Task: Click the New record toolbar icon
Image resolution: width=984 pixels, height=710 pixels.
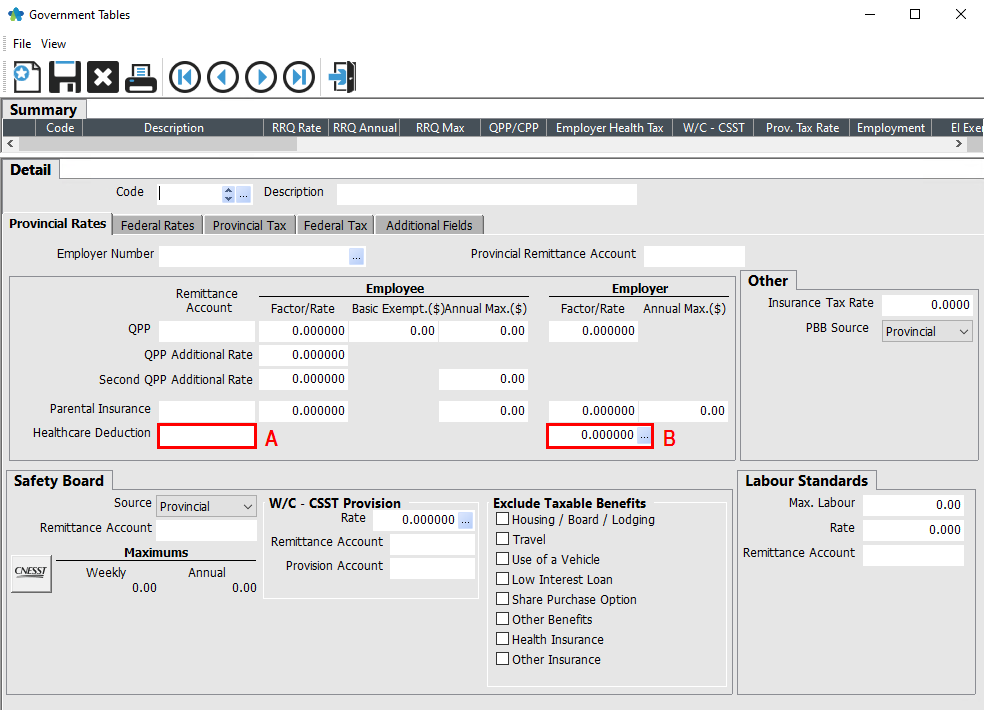Action: (27, 77)
